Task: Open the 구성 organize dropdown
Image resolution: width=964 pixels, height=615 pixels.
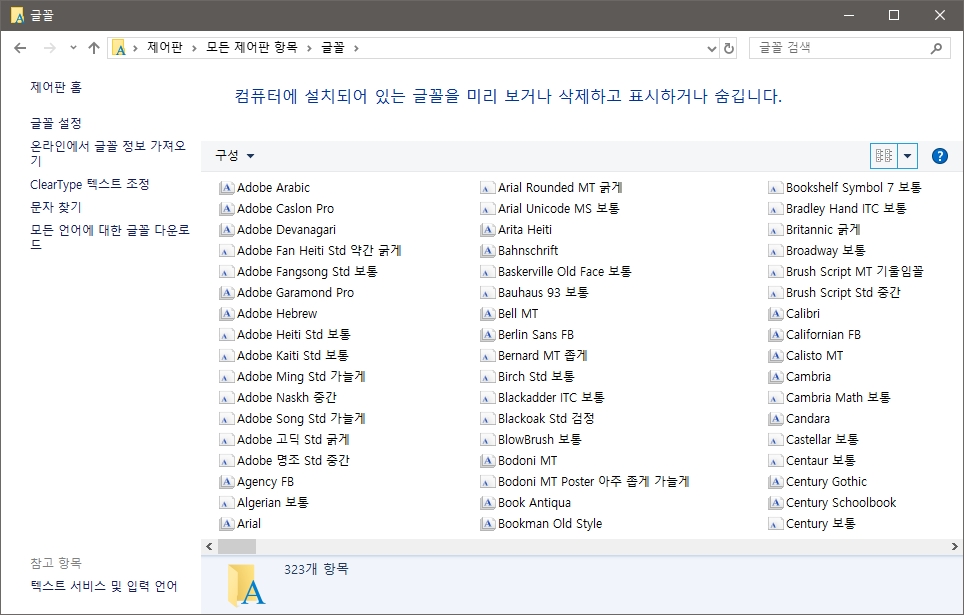Action: point(234,156)
